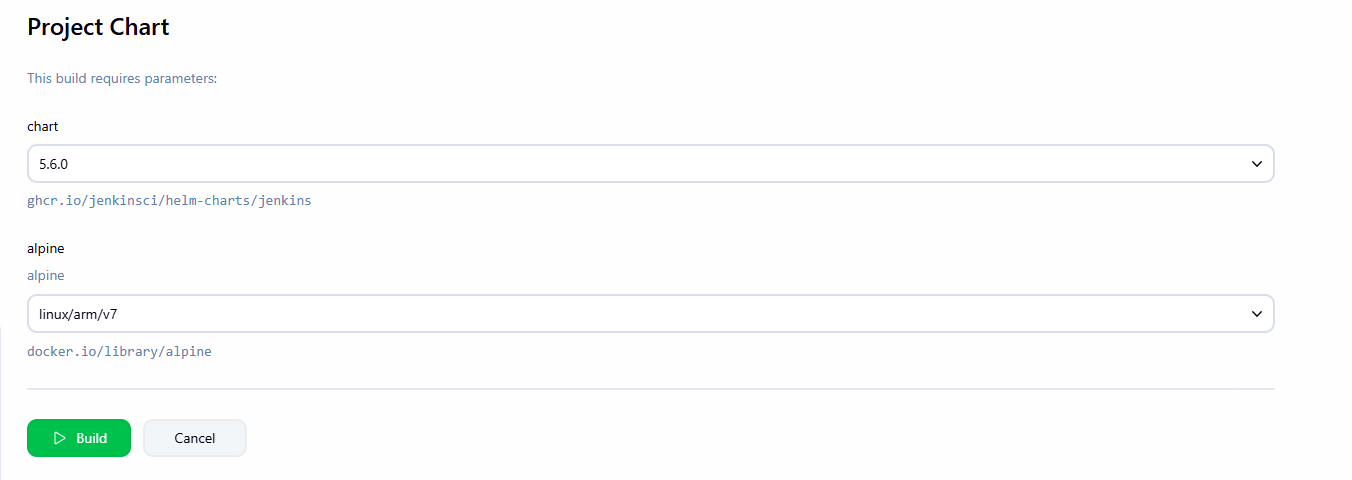Click the middle of alpine select box
Viewport: 1352px width, 480px height.
650,314
